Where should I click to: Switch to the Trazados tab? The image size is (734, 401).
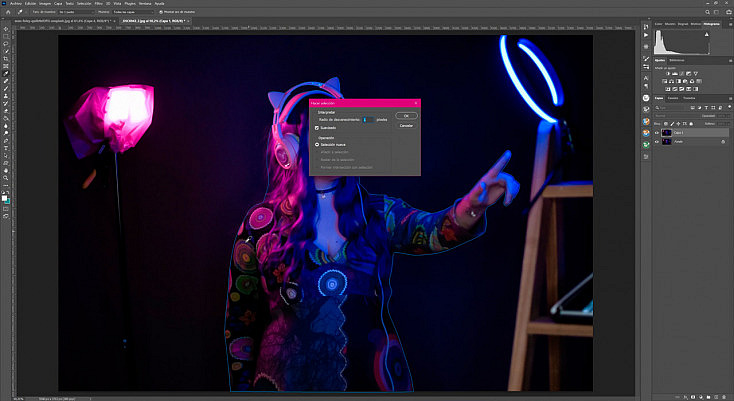tap(689, 98)
